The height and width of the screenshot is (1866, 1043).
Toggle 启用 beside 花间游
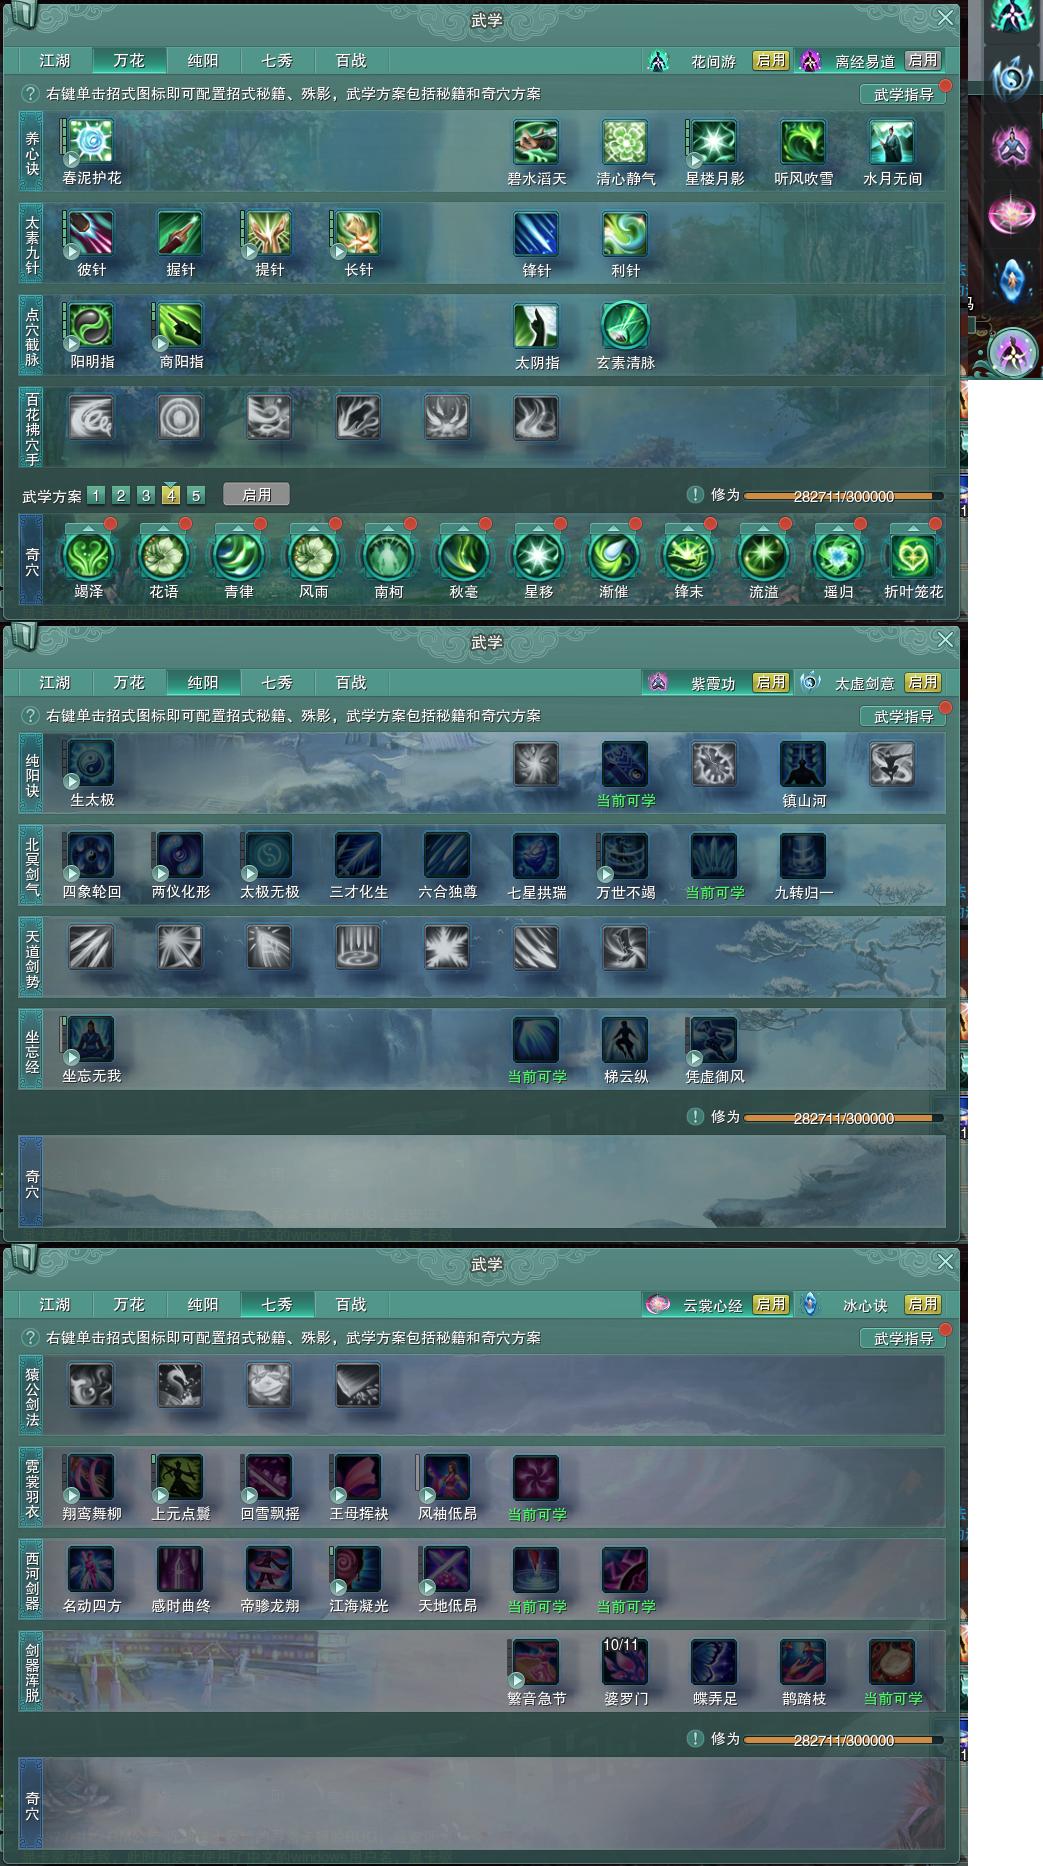[x=771, y=61]
